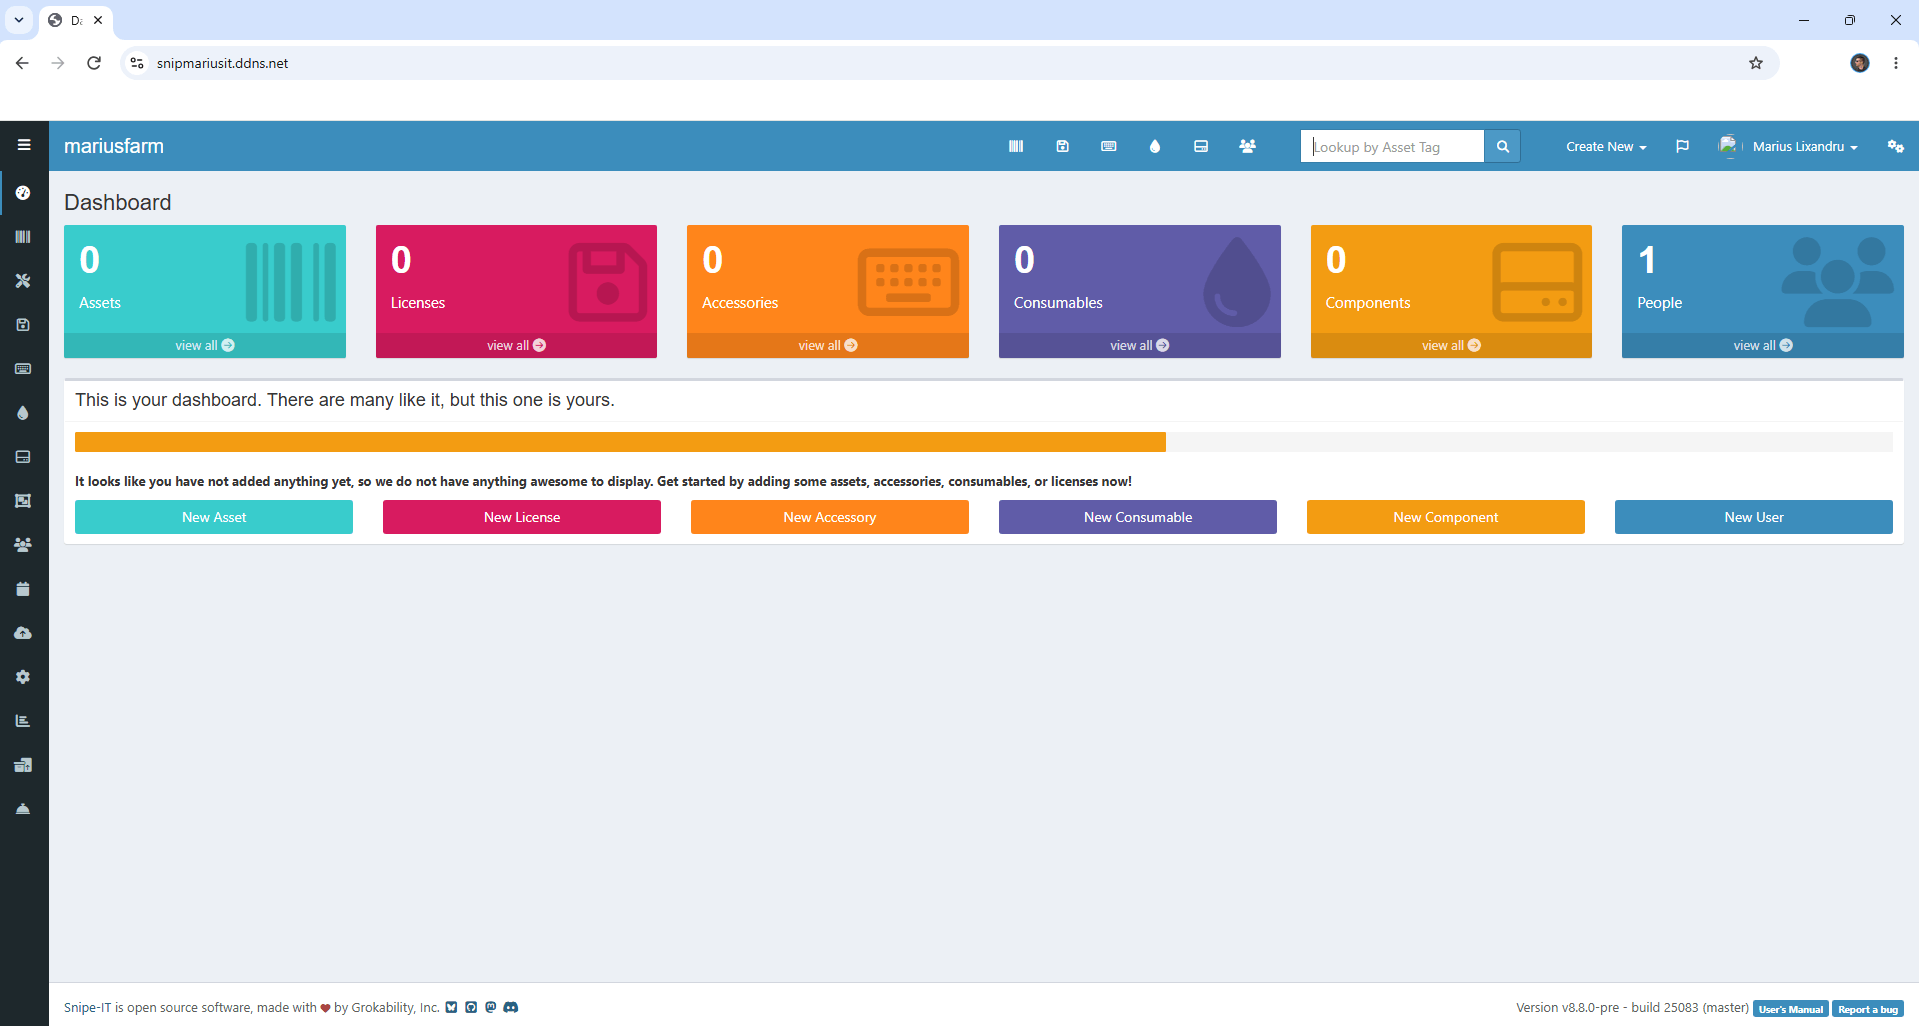Click the New Consumable button
Screen dimensions: 1919x1026
pos(1138,517)
